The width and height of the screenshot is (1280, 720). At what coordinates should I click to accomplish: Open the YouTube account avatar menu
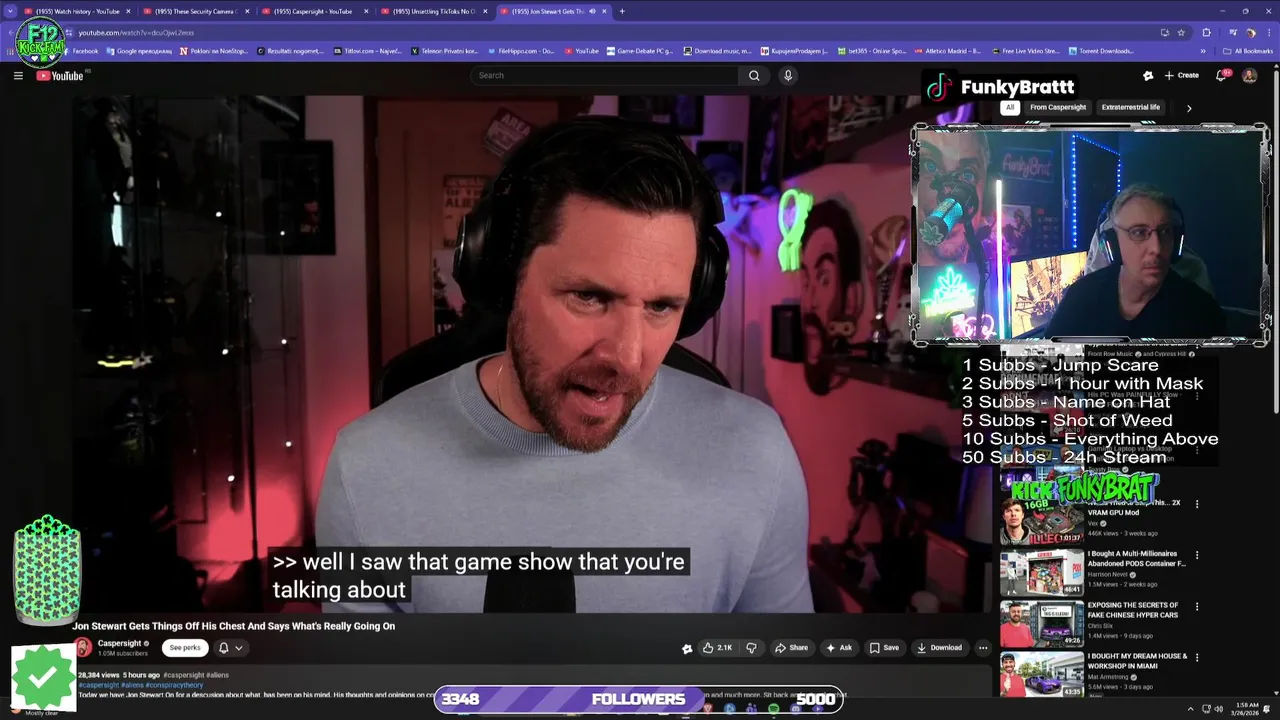pyautogui.click(x=1249, y=75)
